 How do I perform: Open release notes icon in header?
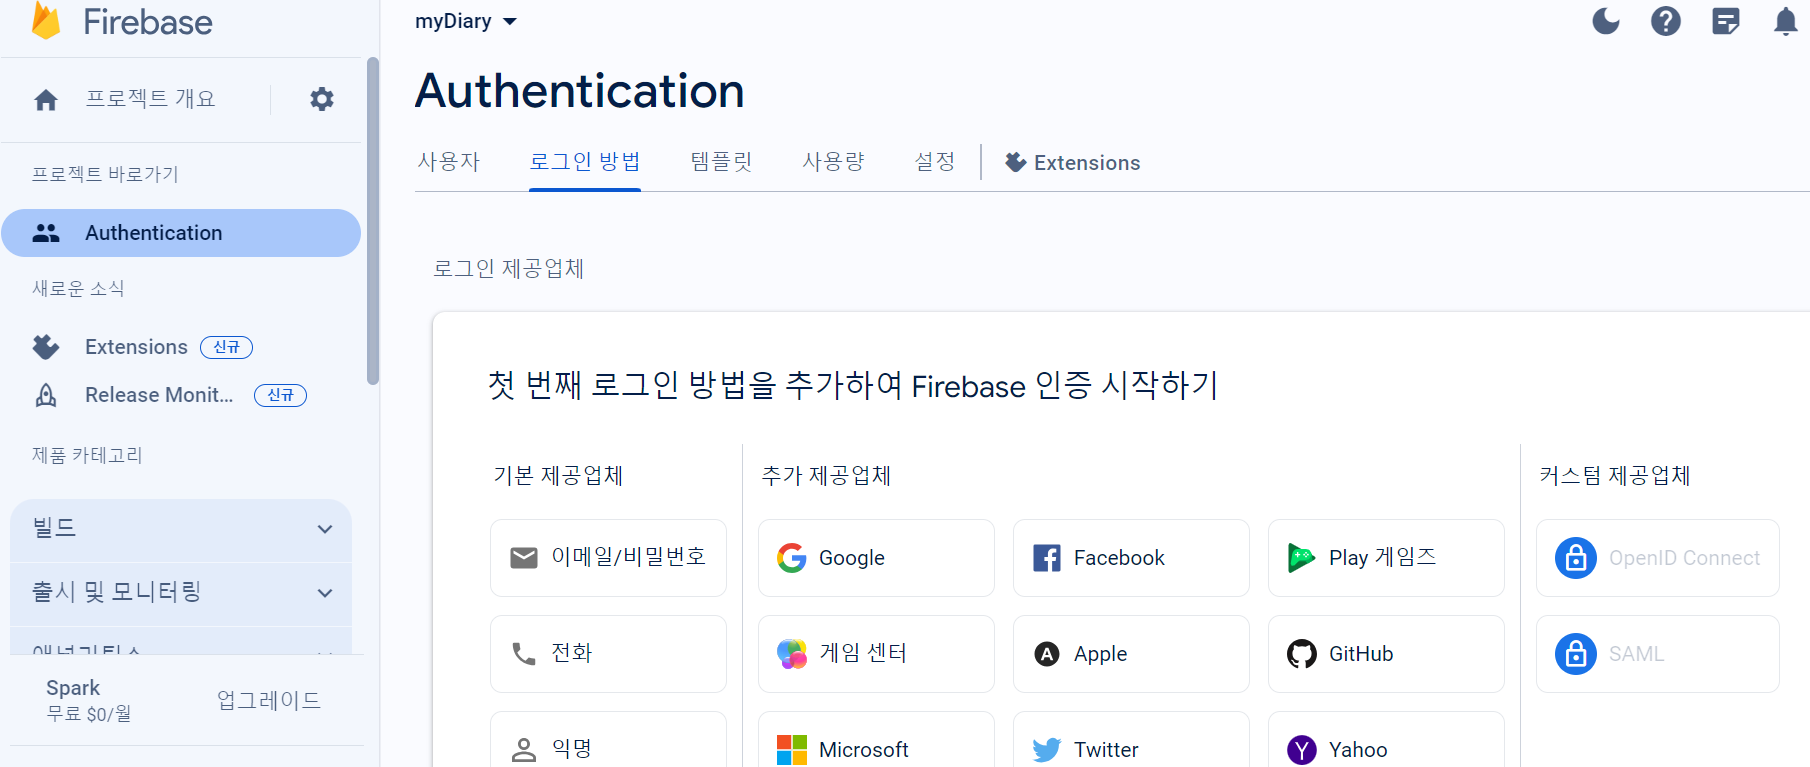point(1726,21)
